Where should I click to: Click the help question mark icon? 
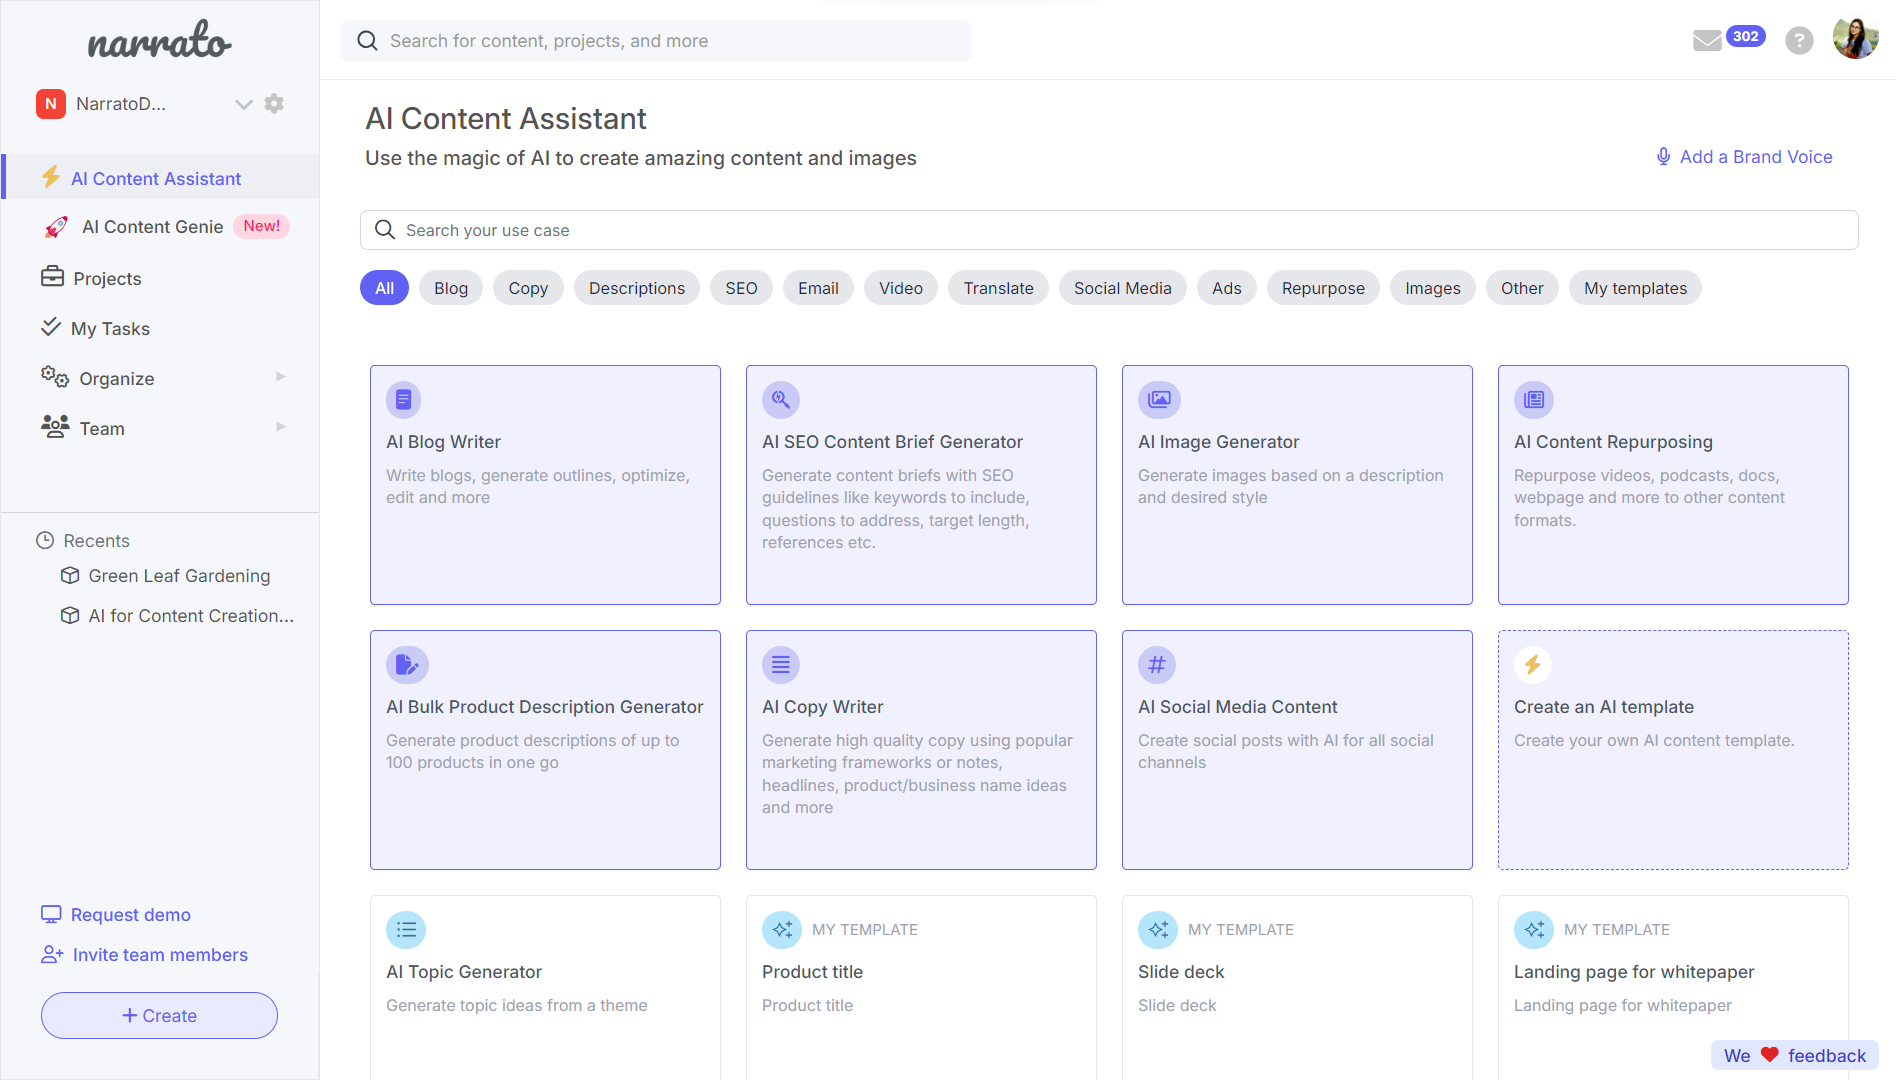[1799, 40]
